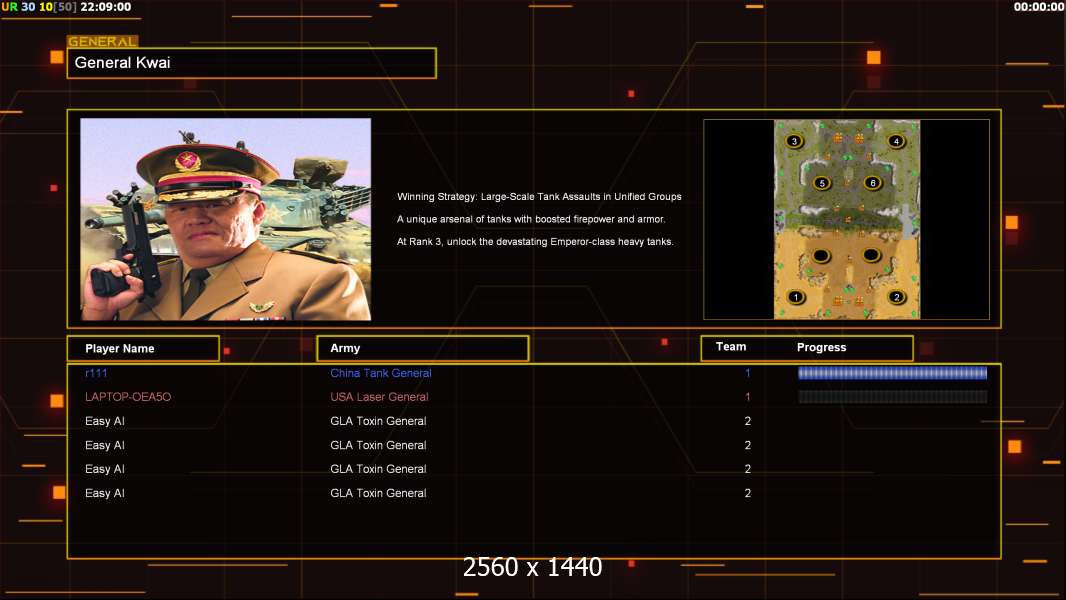This screenshot has height=600, width=1066.
Task: Select start position 6 marker
Action: click(872, 183)
